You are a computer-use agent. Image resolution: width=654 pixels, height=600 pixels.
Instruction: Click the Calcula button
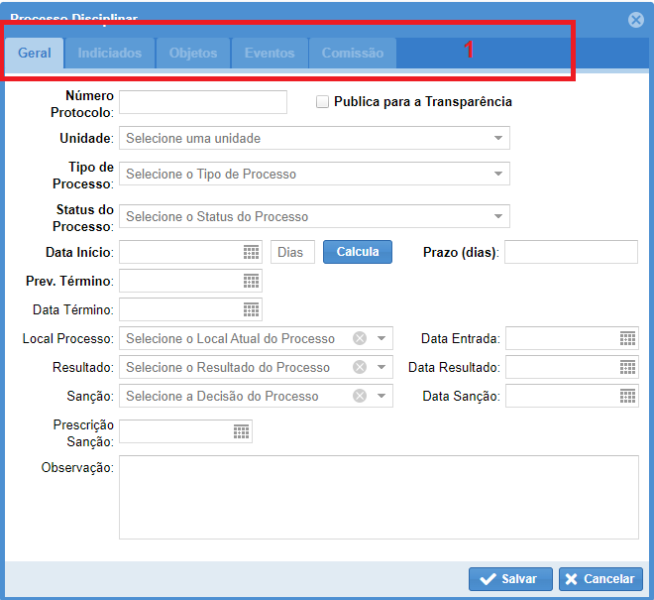357,252
